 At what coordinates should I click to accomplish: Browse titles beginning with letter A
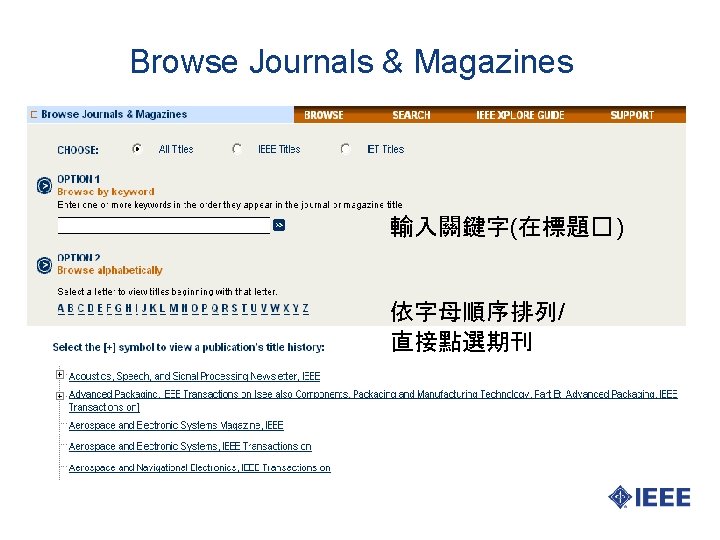[x=61, y=309]
